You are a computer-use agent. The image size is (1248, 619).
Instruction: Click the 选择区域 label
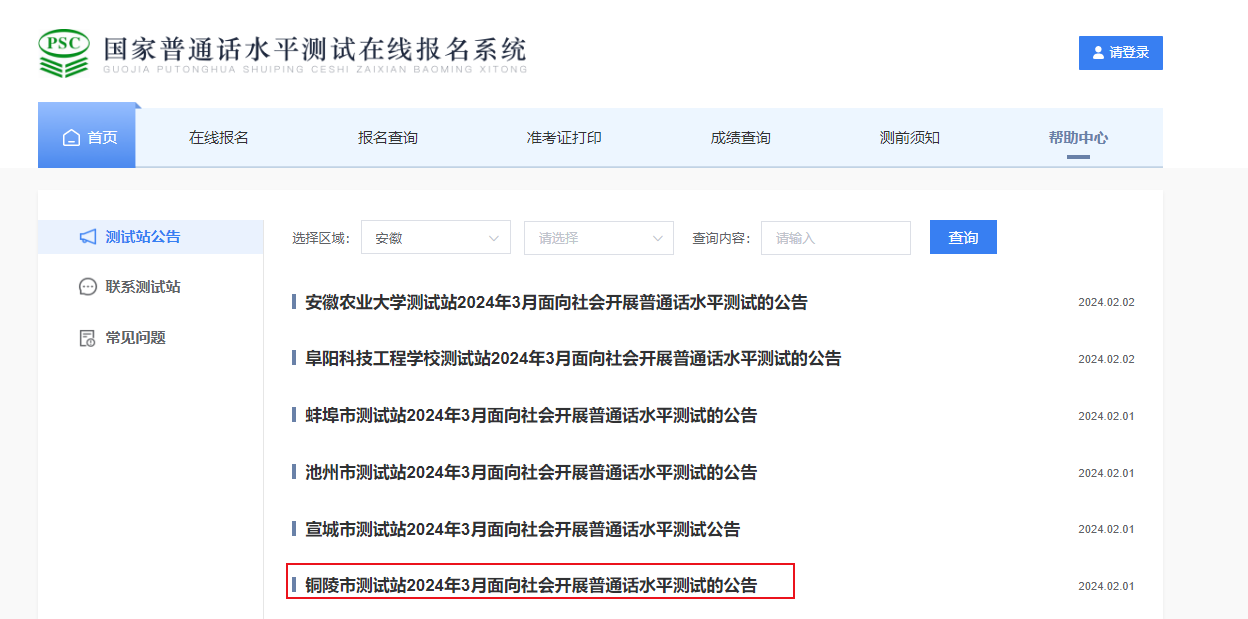(320, 238)
